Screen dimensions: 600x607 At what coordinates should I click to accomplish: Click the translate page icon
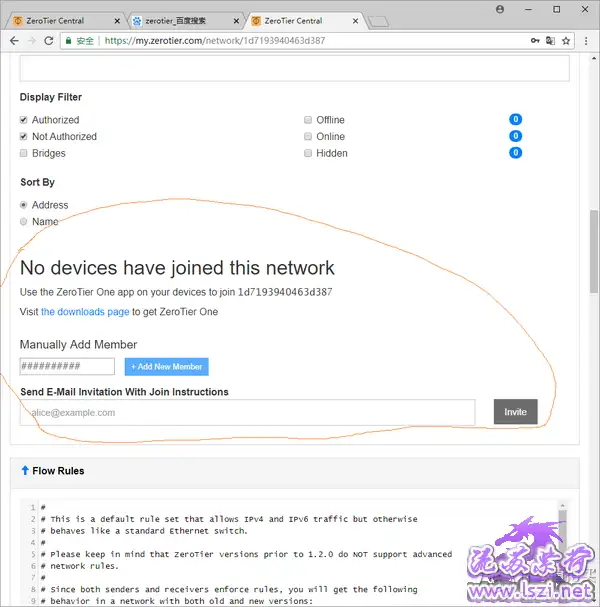[x=550, y=41]
